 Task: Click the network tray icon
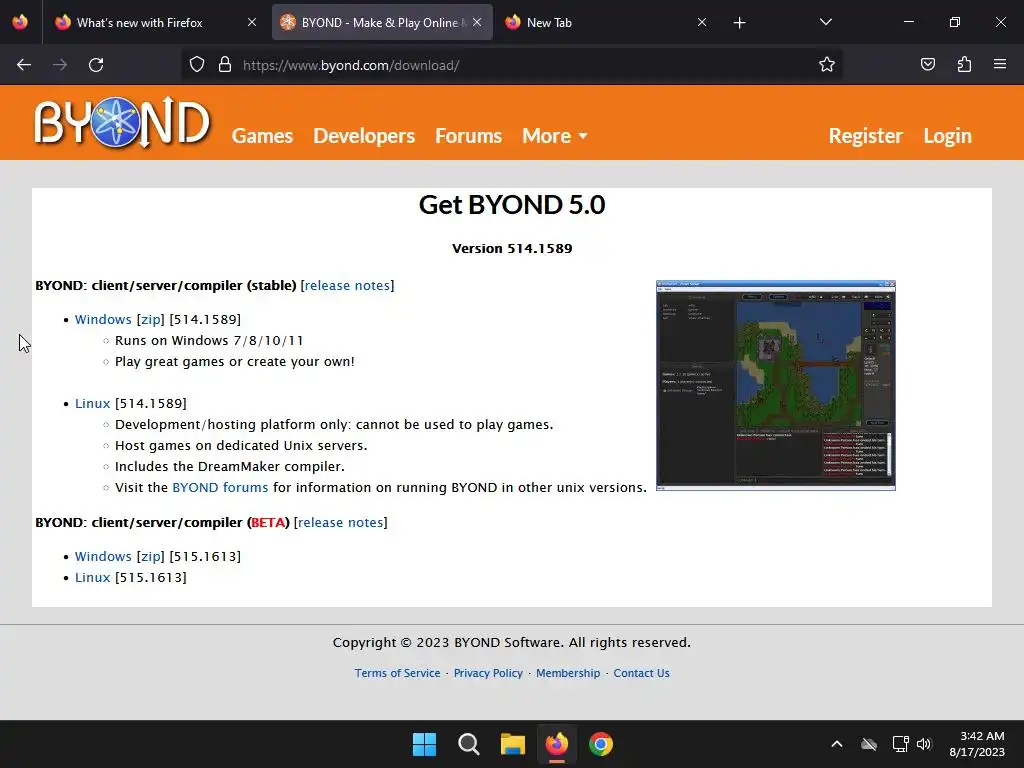tap(901, 744)
